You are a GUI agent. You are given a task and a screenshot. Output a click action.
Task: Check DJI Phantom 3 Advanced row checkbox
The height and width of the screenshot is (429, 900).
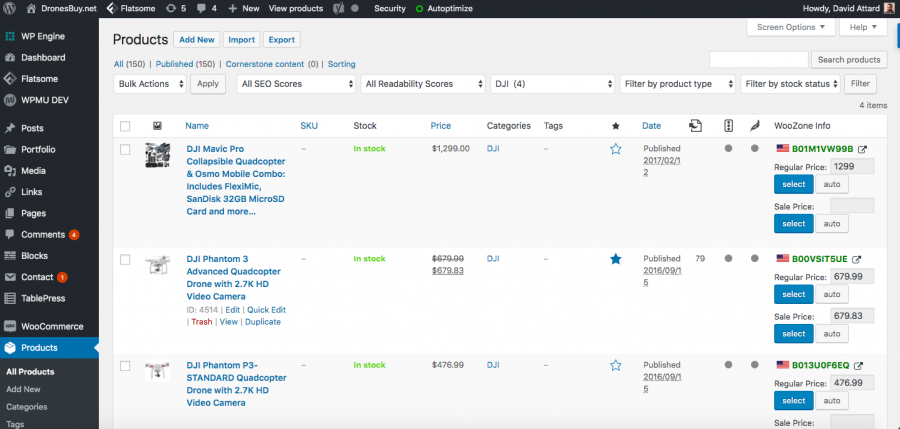[125, 260]
